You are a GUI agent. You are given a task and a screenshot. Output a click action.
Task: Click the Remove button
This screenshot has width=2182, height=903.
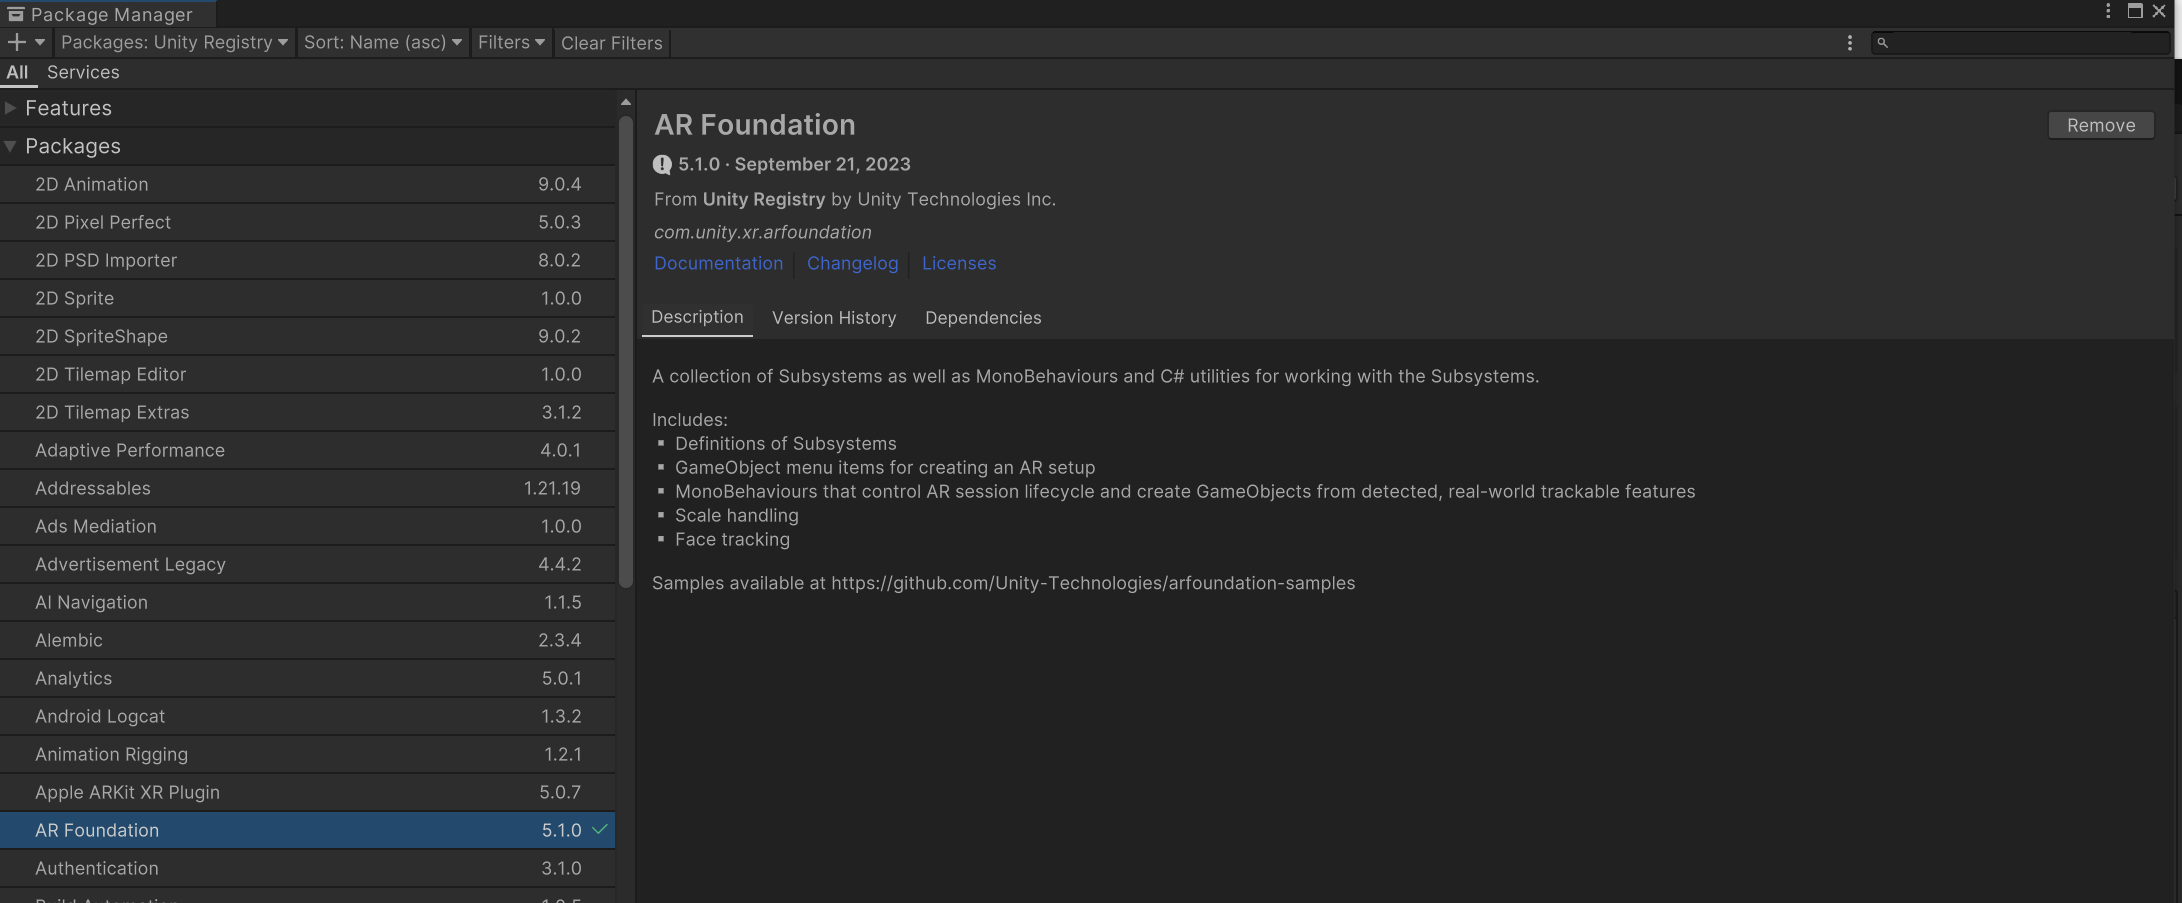(x=2101, y=125)
